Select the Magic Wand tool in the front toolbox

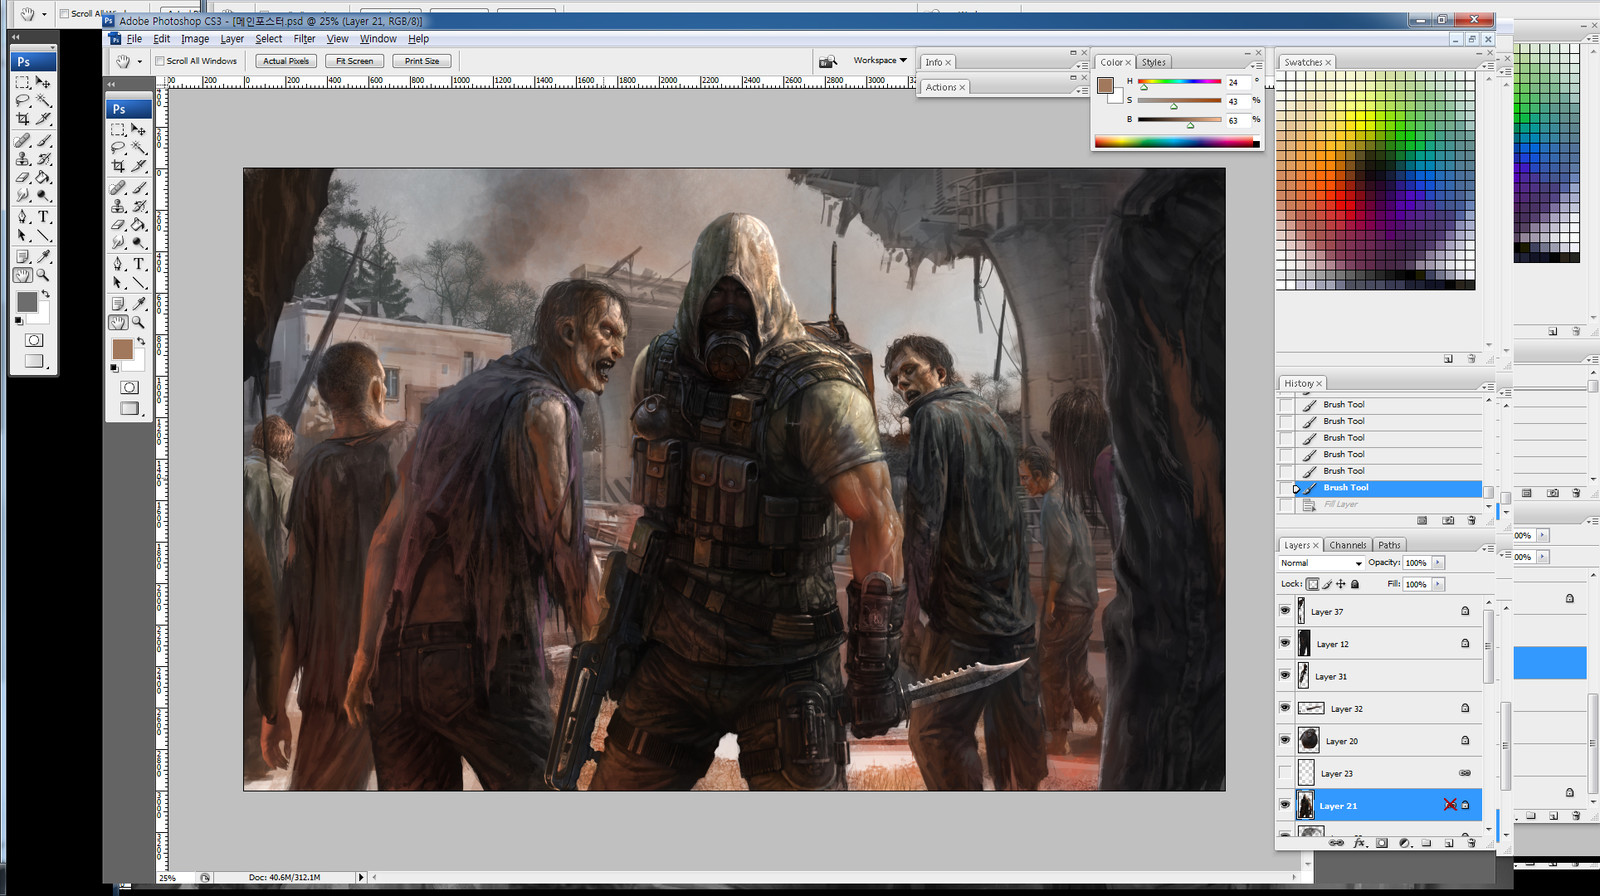138,147
